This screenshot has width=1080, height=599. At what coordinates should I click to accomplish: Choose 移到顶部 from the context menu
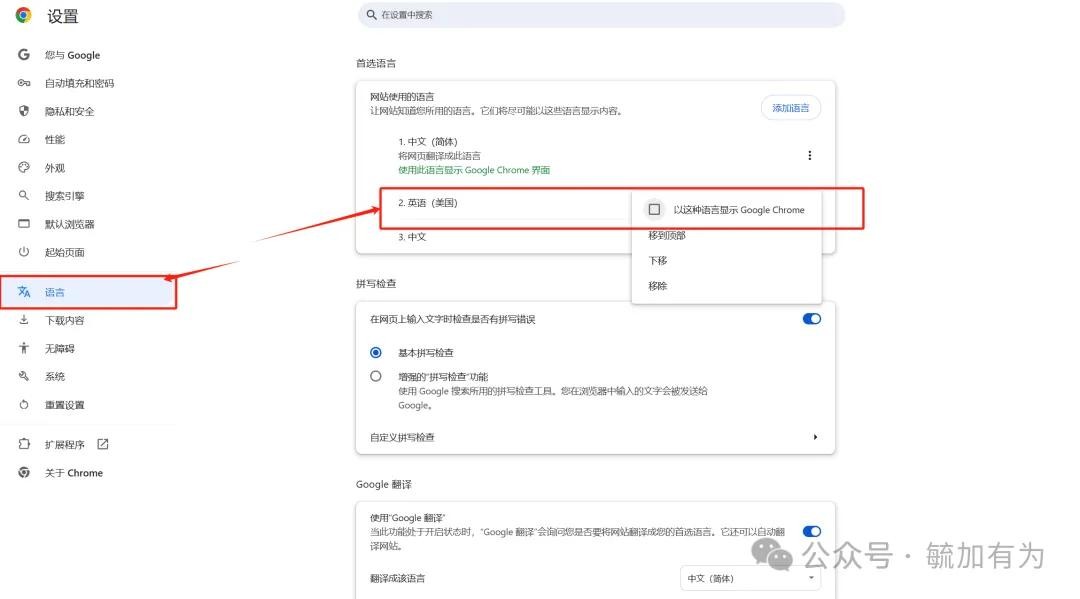click(x=667, y=236)
